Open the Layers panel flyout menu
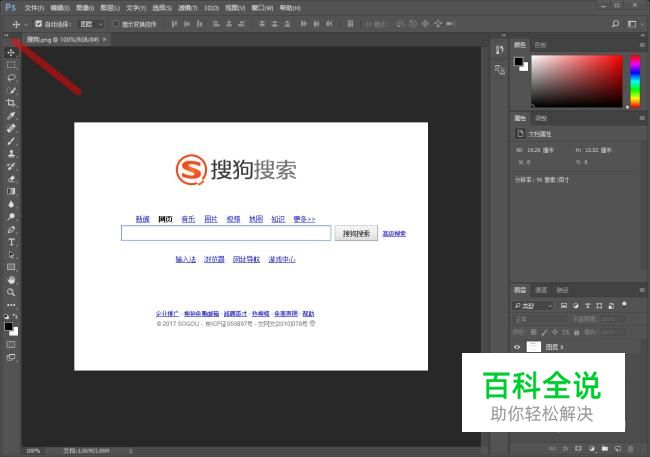The image size is (650, 457). (642, 290)
